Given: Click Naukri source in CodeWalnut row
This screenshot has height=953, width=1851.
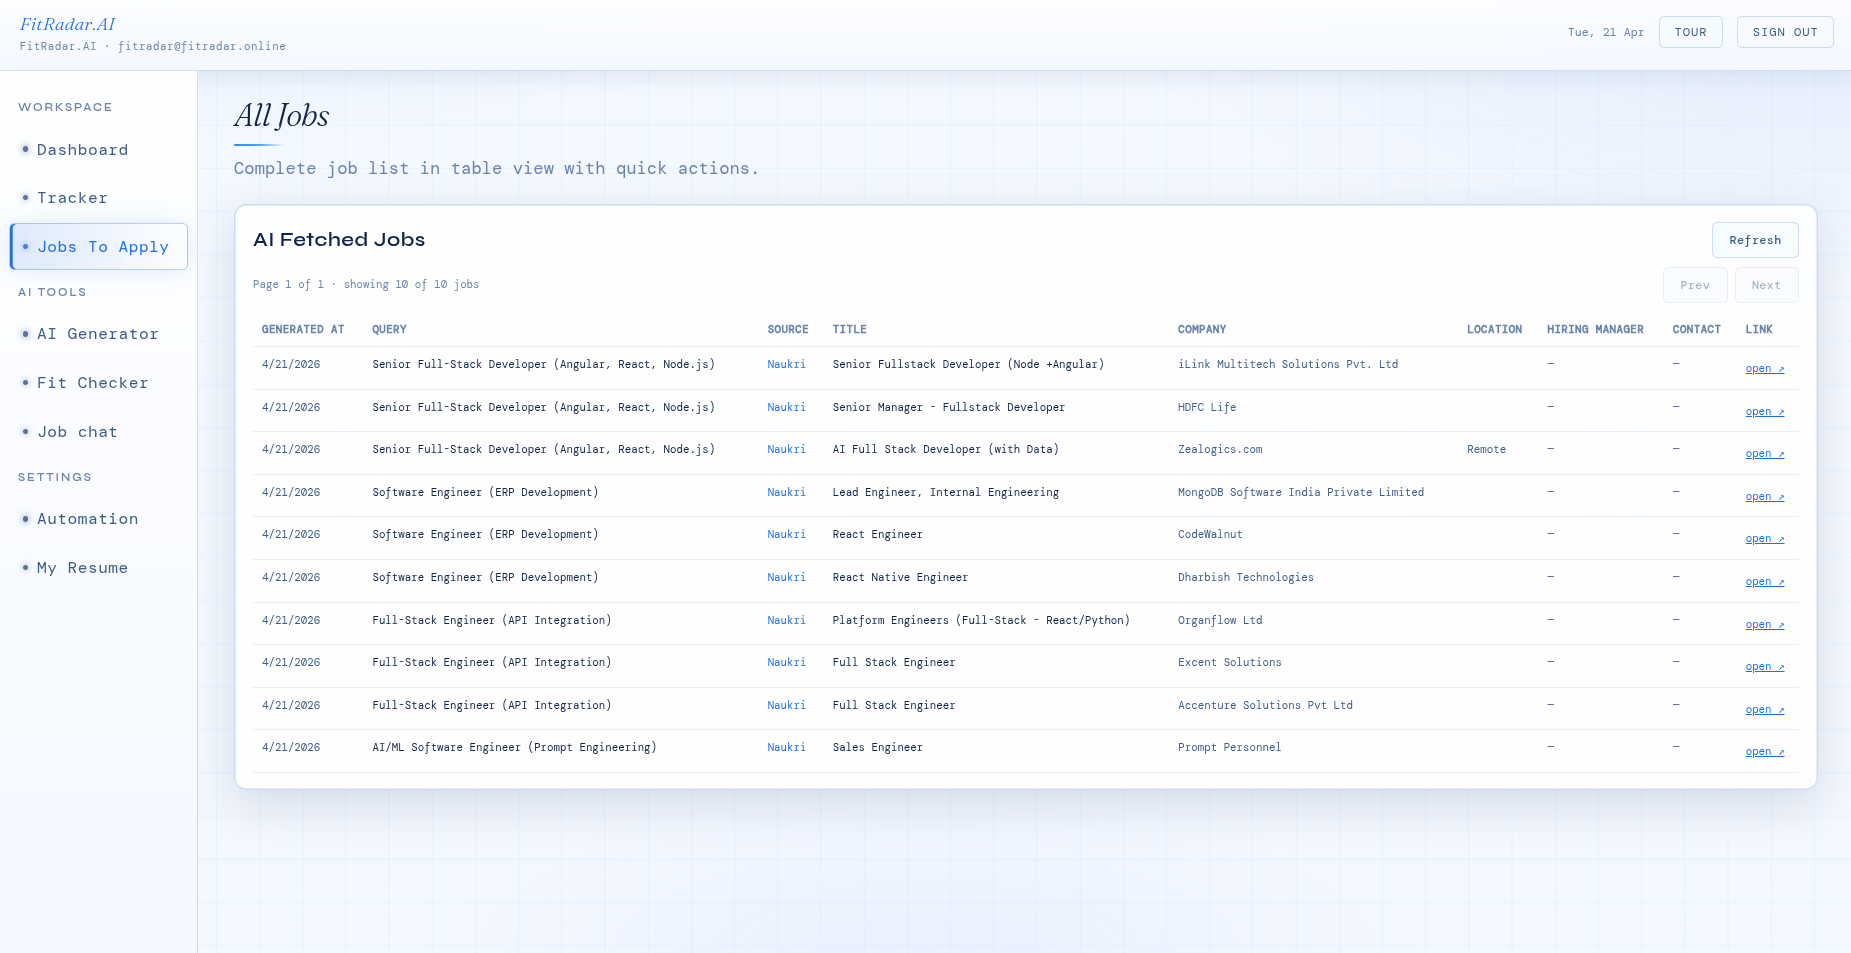Looking at the screenshot, I should pyautogui.click(x=786, y=534).
